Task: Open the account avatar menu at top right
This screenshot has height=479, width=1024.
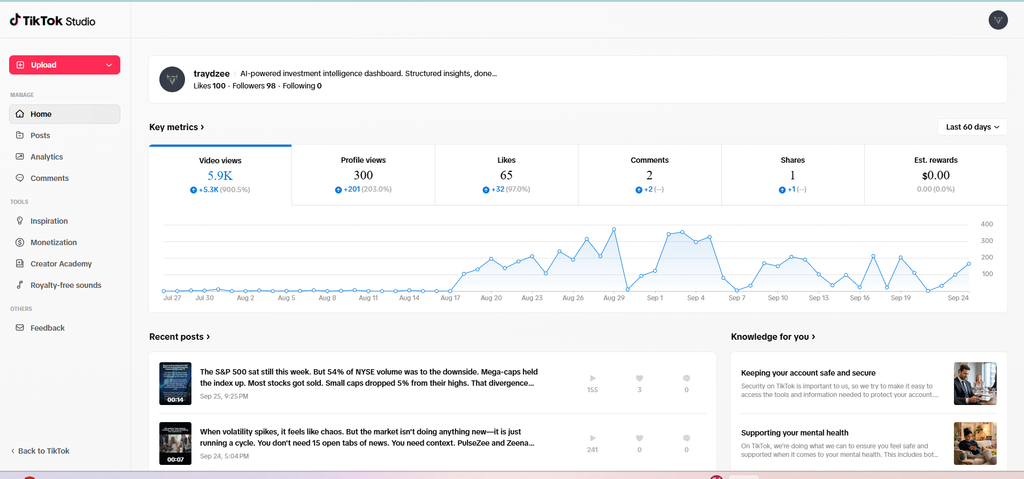Action: pyautogui.click(x=998, y=20)
